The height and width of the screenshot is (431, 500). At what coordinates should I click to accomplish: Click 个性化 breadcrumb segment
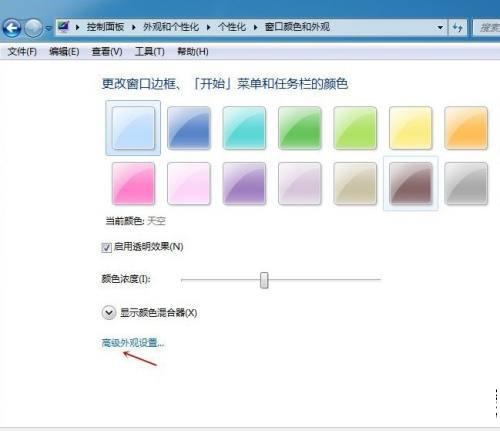click(x=232, y=27)
